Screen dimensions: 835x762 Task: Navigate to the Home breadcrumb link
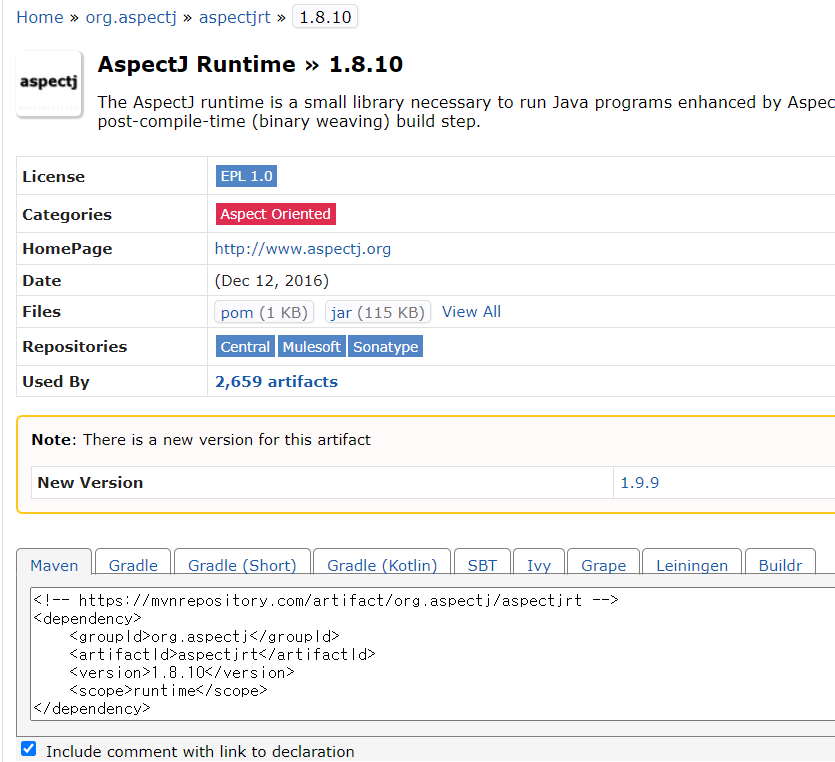coord(40,17)
